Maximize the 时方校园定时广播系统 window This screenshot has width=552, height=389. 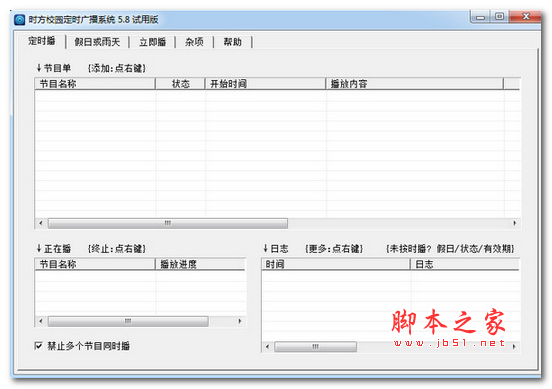(500, 17)
